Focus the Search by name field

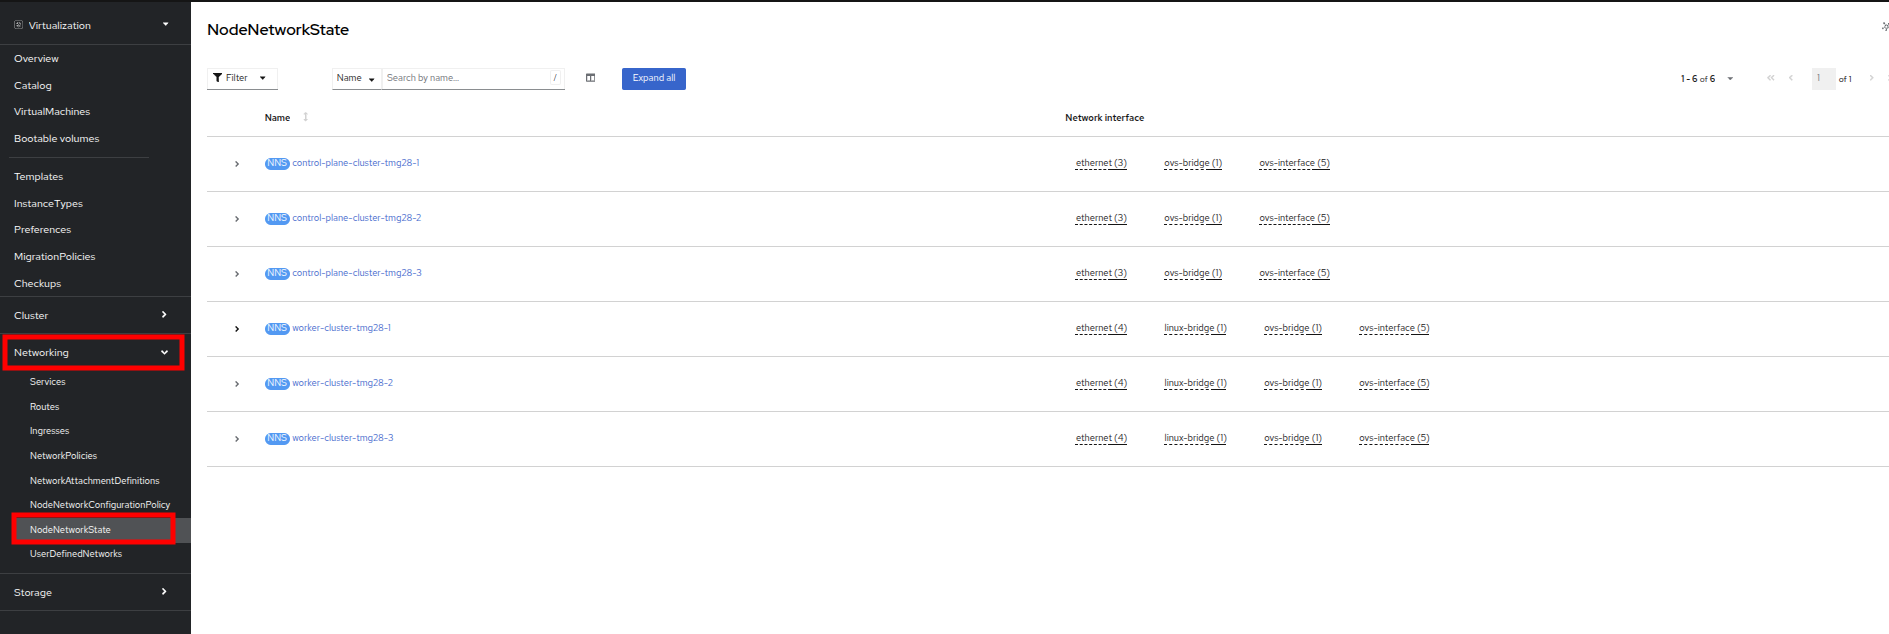coord(465,78)
